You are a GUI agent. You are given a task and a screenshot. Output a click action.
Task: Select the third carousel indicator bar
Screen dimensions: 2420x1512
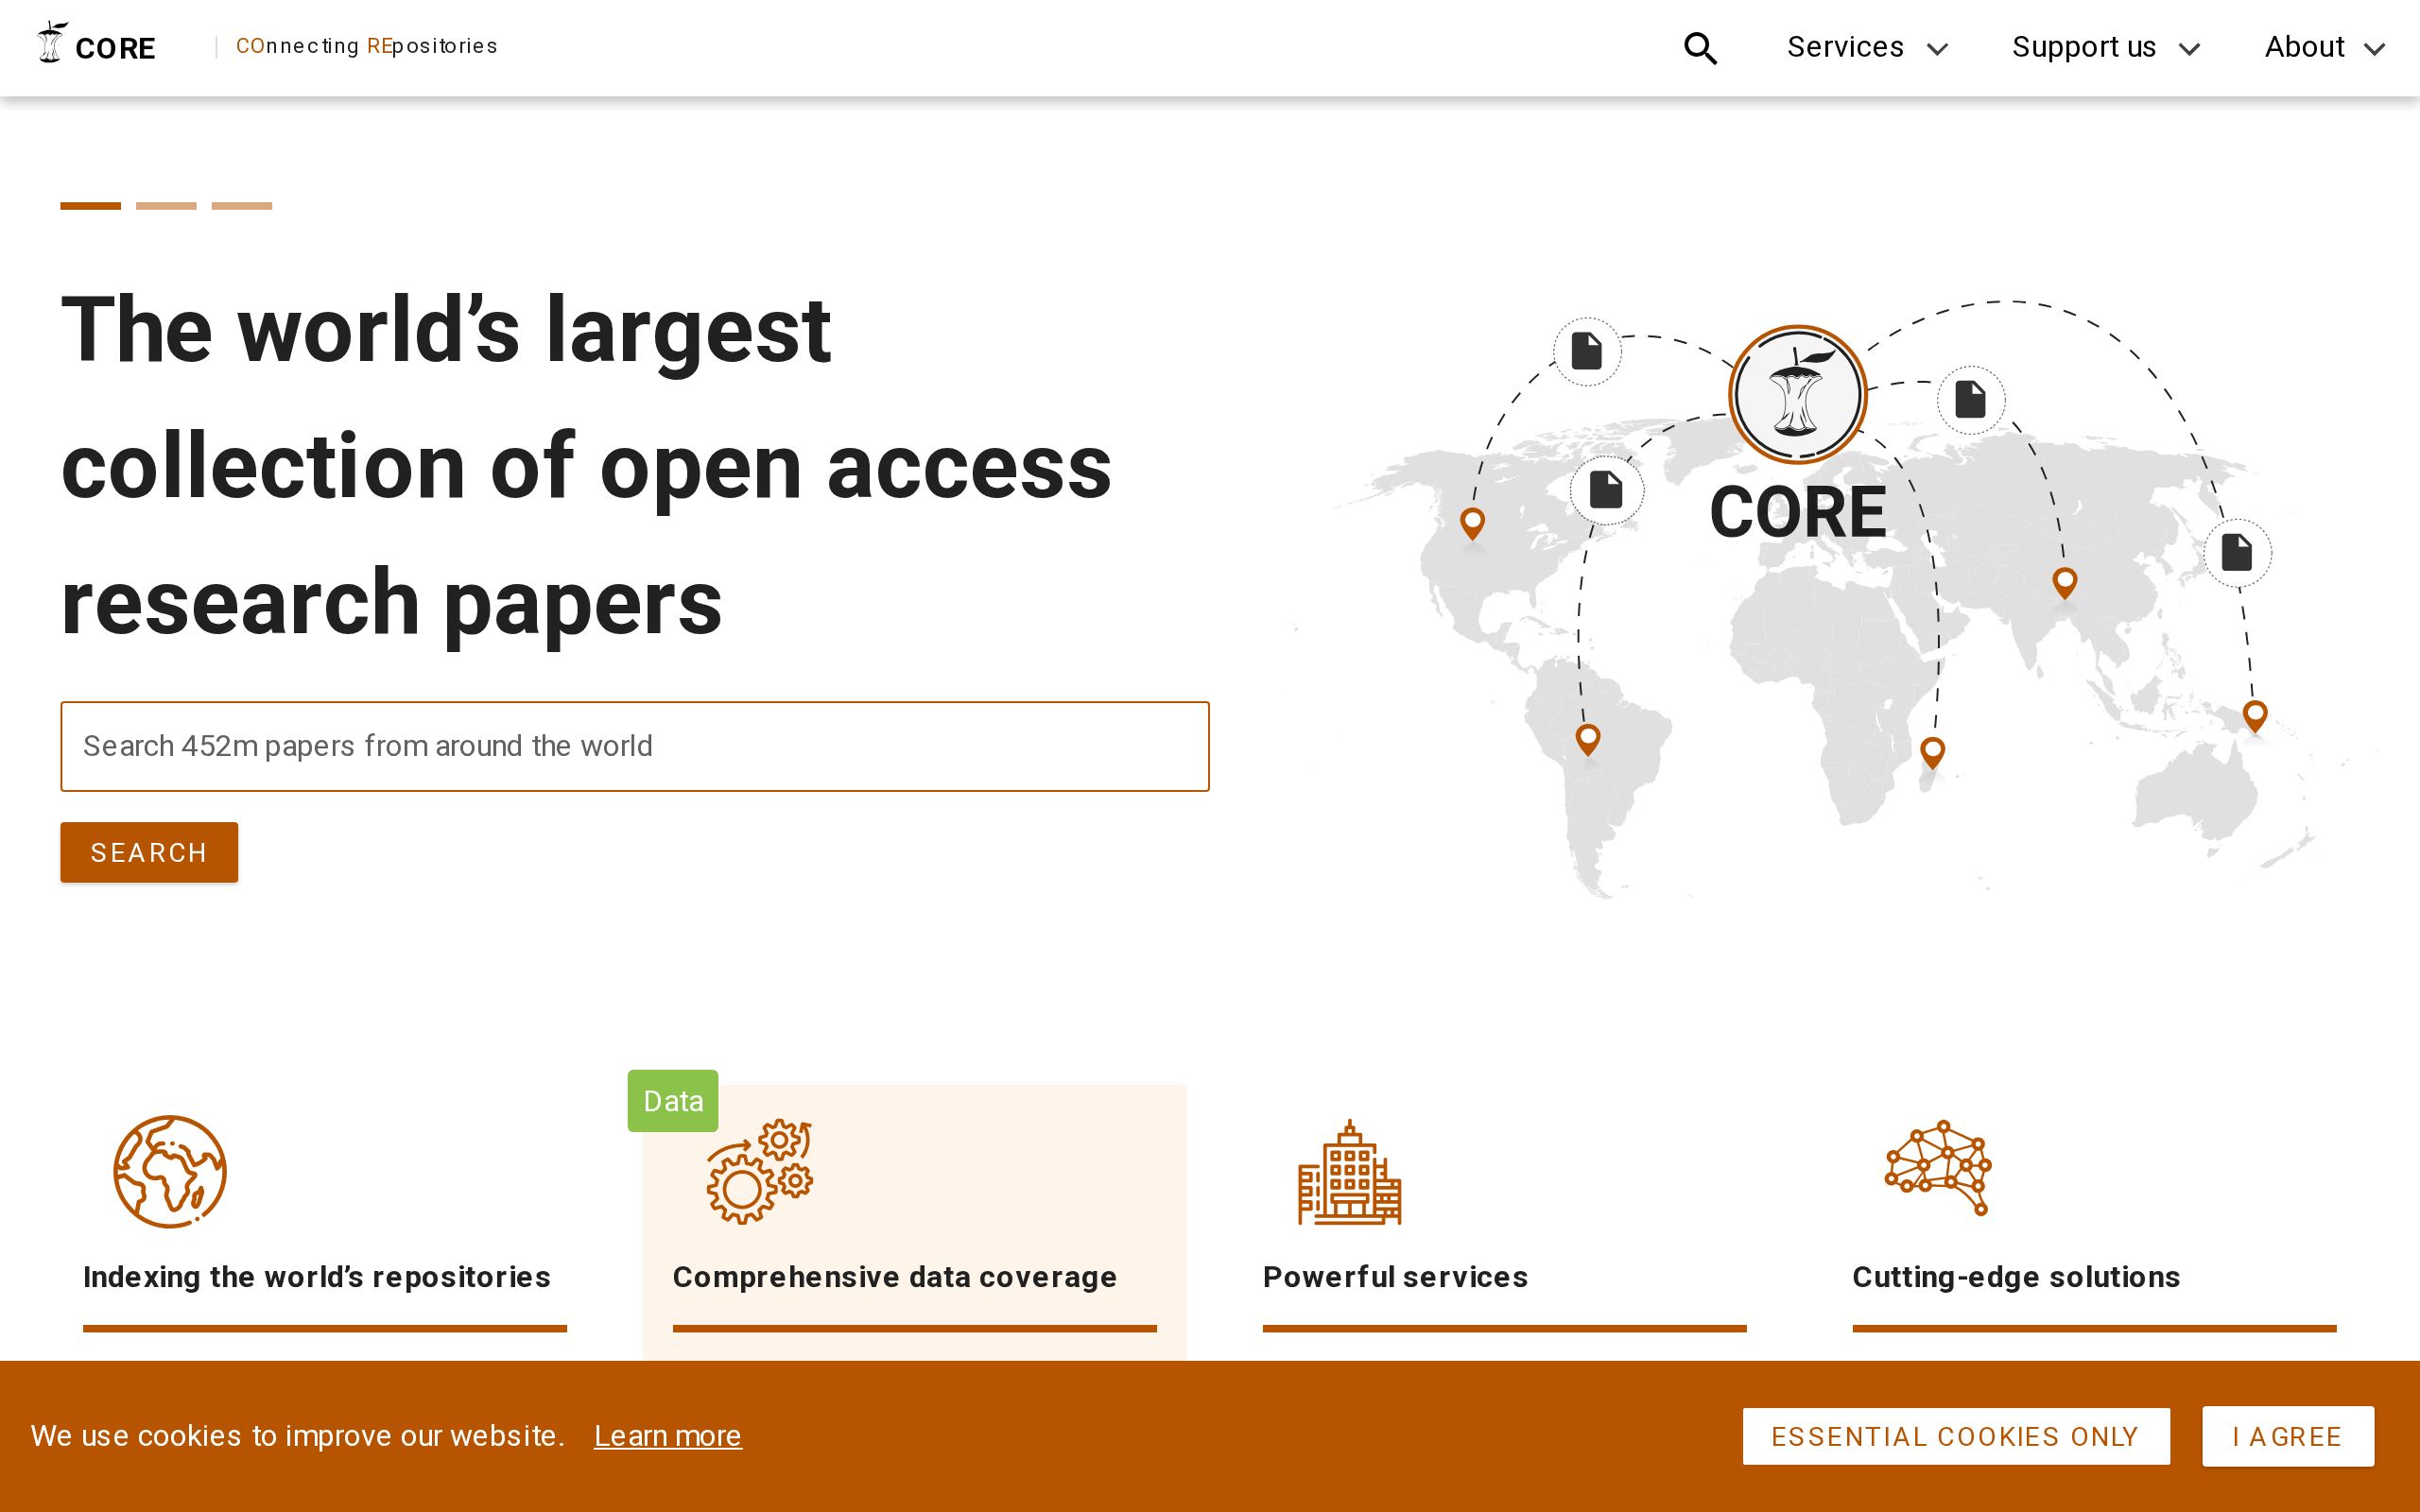[242, 206]
